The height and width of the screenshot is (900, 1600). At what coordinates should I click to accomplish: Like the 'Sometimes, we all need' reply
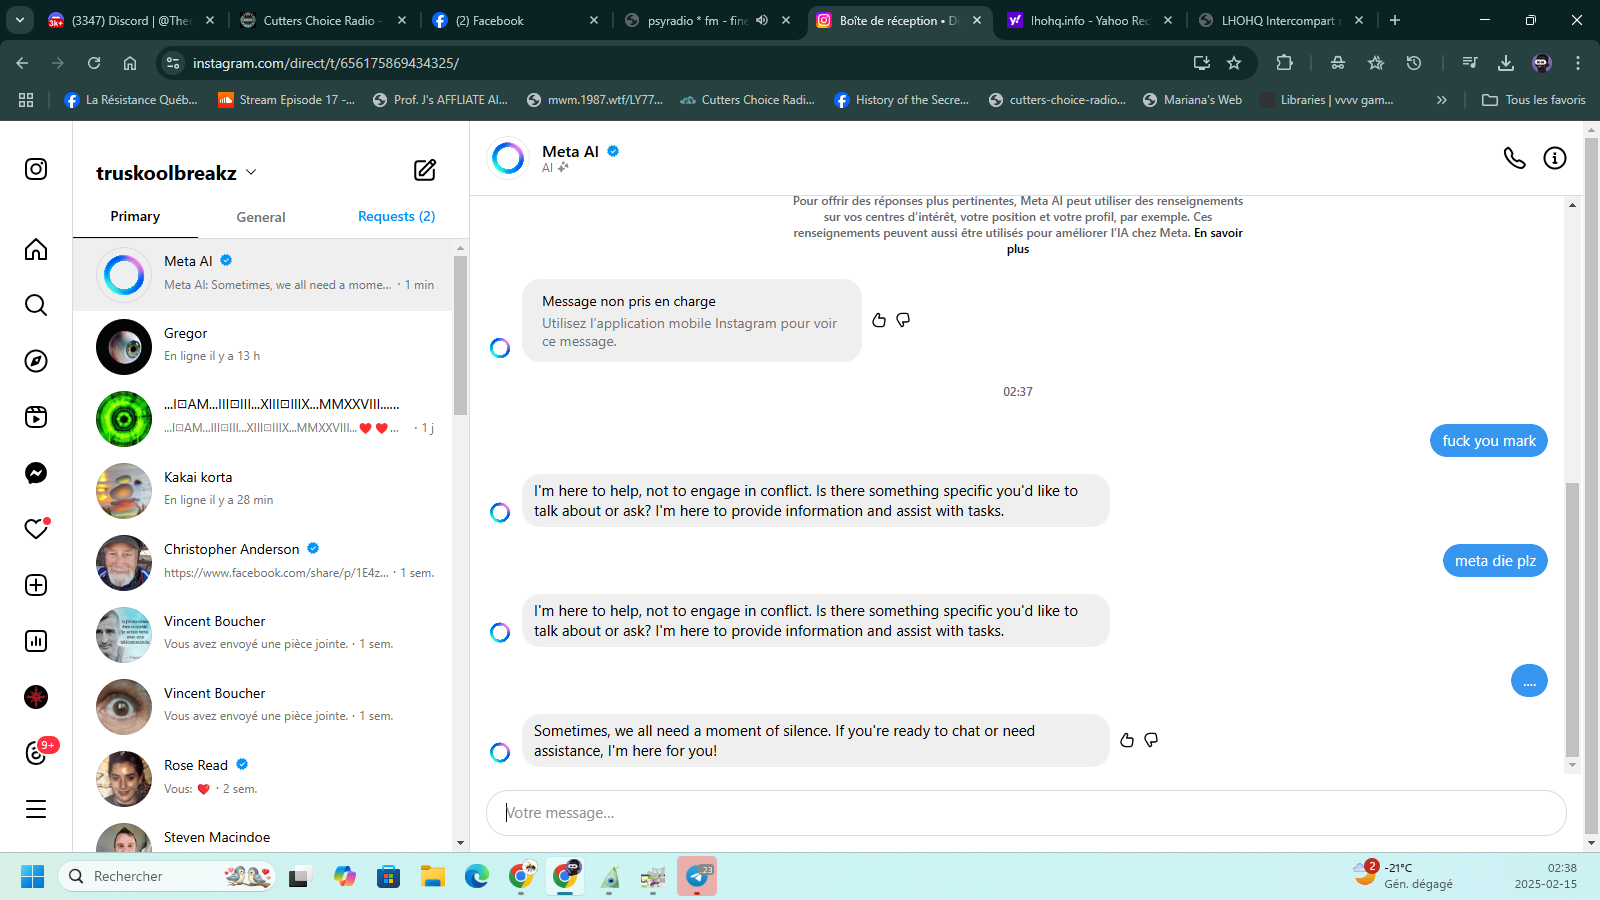1127,740
